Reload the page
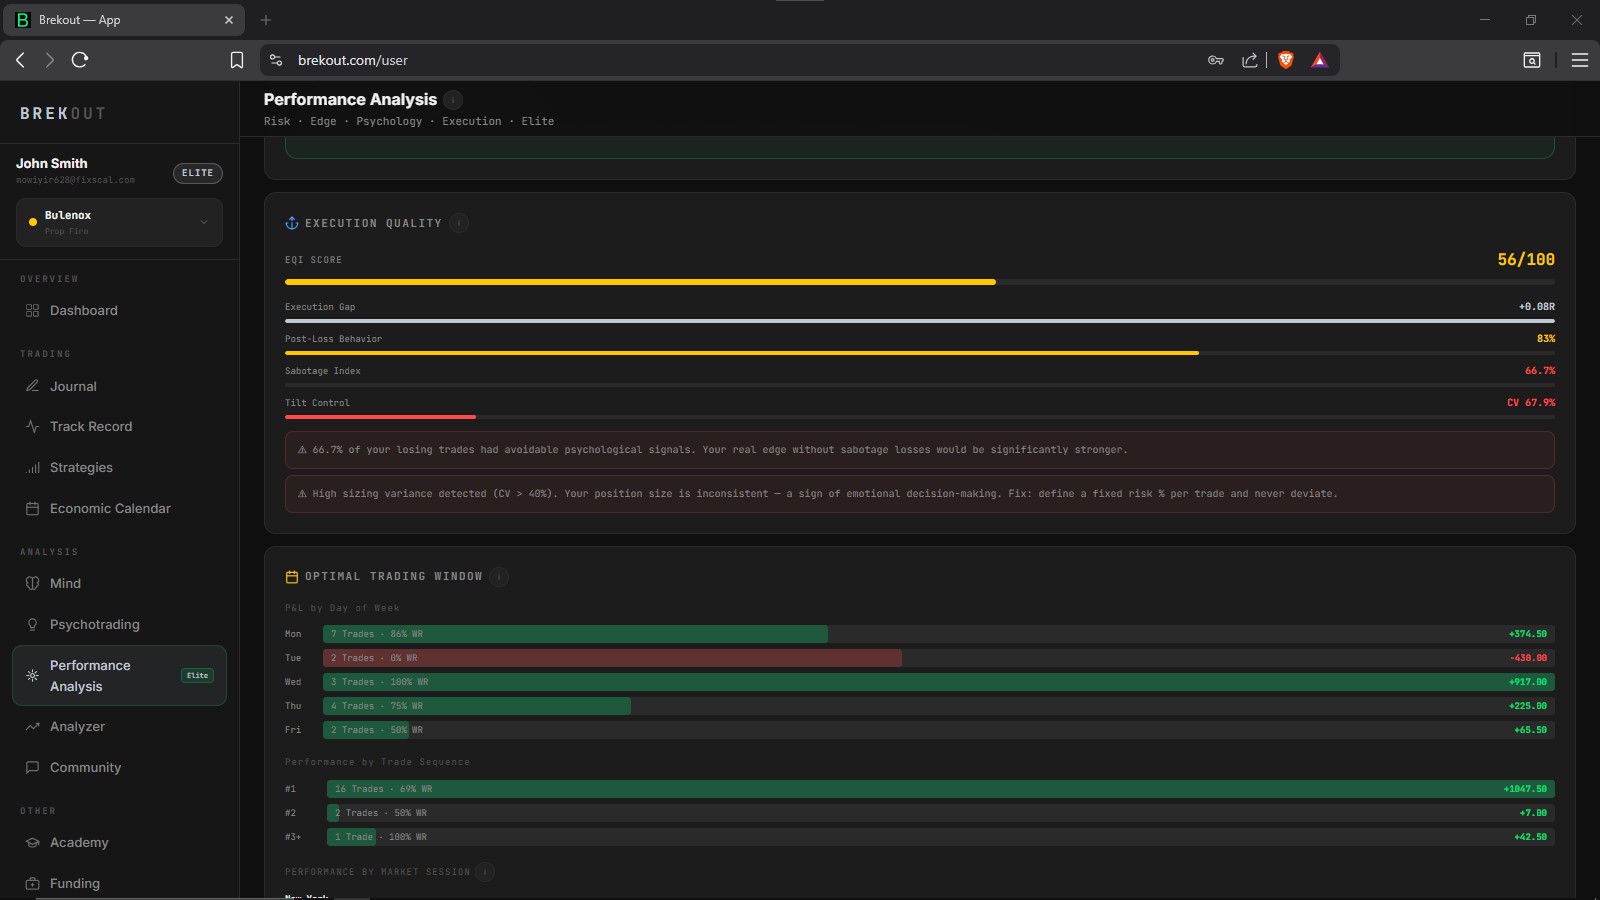 (x=80, y=60)
